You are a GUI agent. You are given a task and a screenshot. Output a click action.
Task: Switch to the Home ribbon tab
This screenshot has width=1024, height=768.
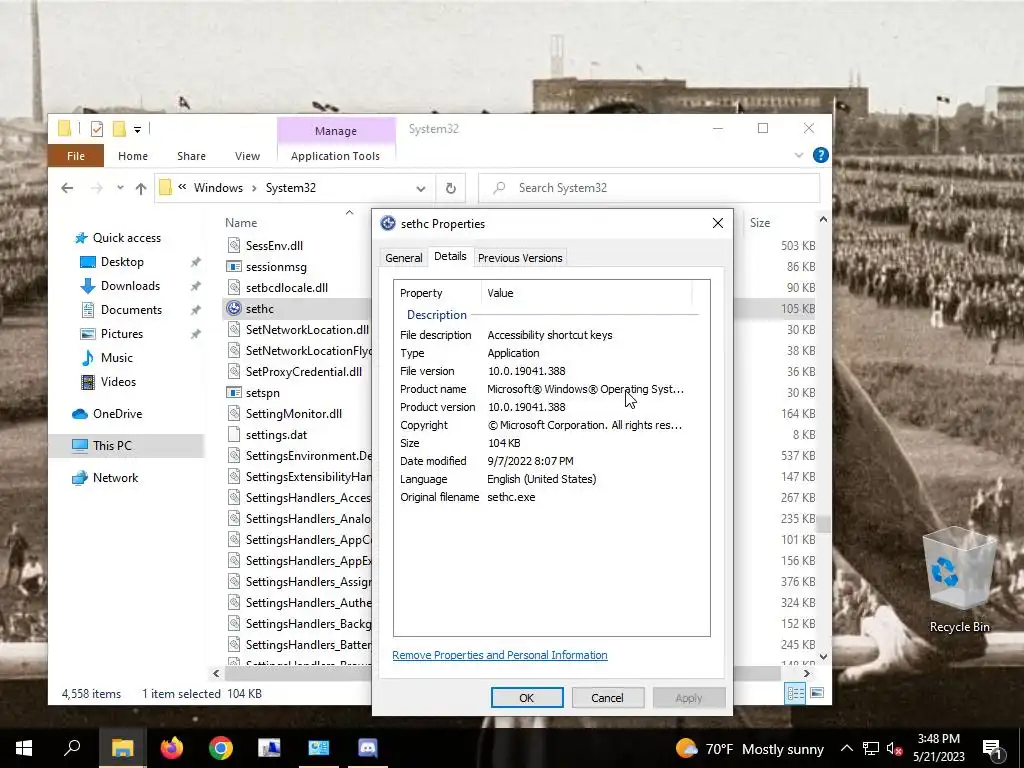pyautogui.click(x=133, y=156)
